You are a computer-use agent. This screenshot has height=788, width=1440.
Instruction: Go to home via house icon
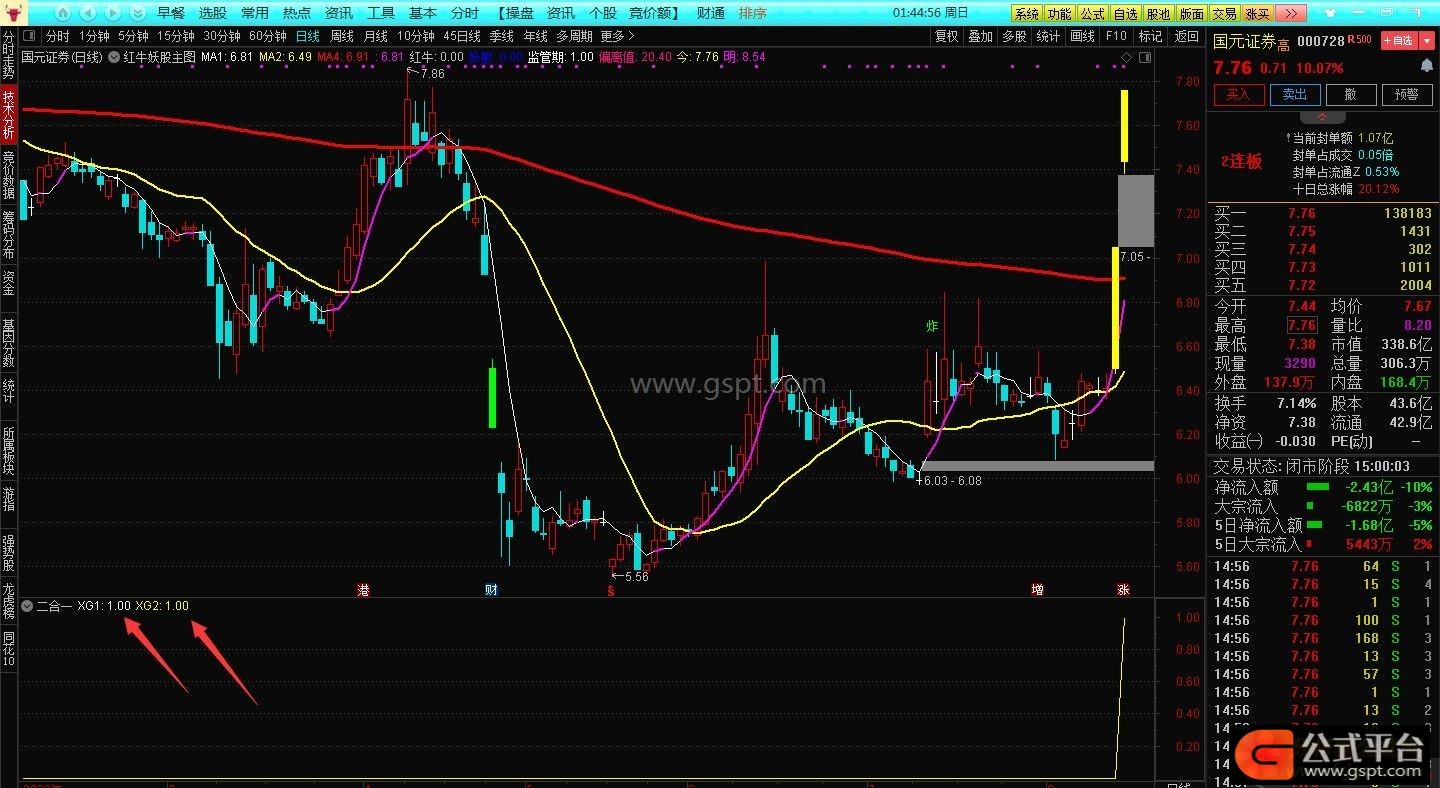point(63,13)
